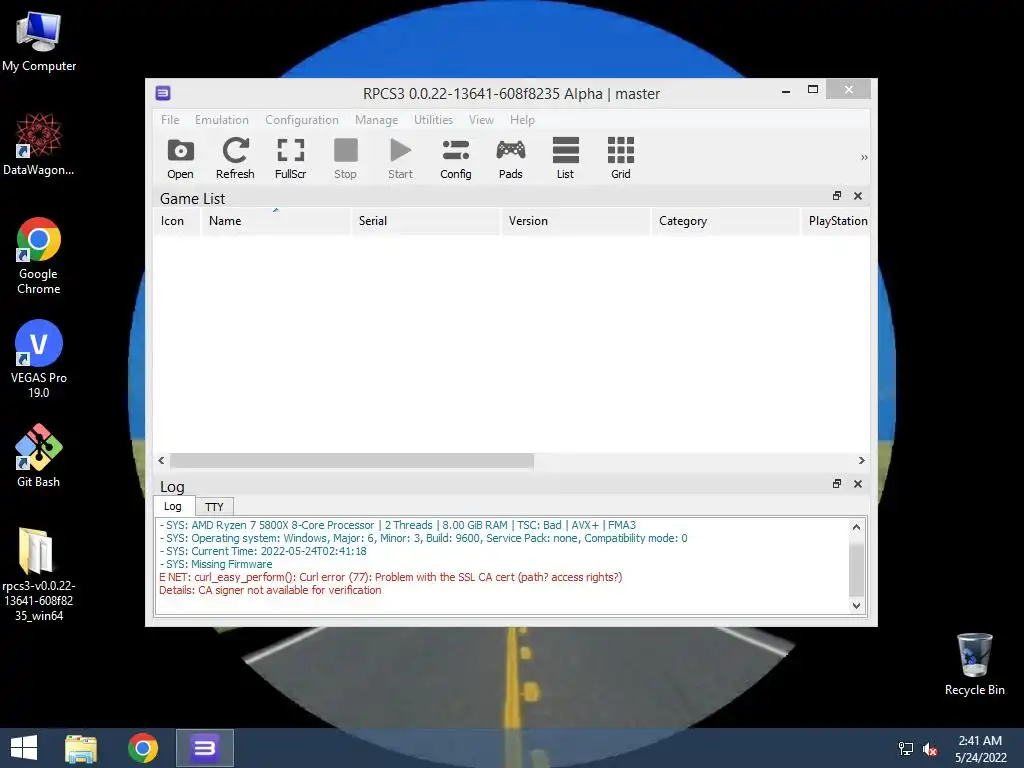This screenshot has height=768, width=1024.
Task: Click the network tray icon
Action: [x=906, y=749]
